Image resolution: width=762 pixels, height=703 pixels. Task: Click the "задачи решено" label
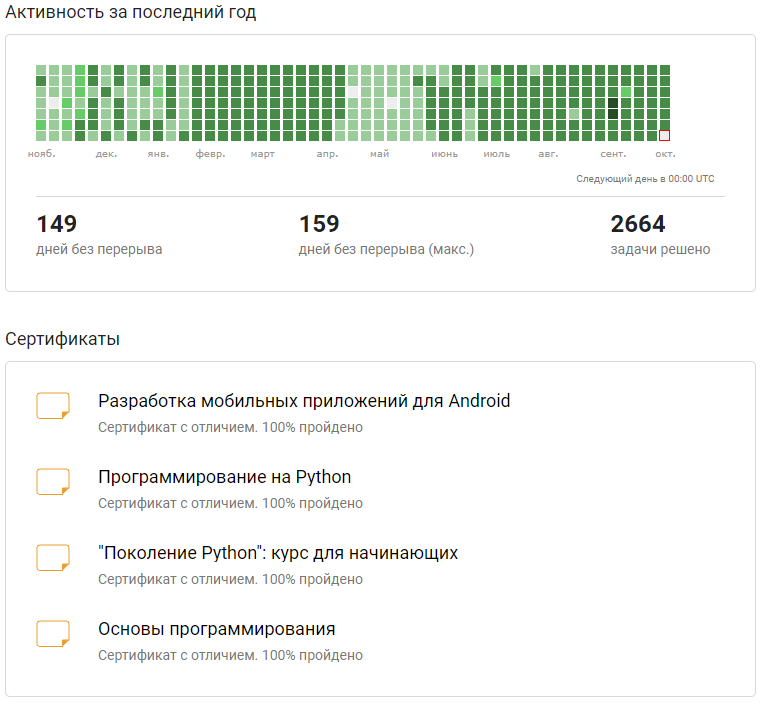pyautogui.click(x=660, y=249)
